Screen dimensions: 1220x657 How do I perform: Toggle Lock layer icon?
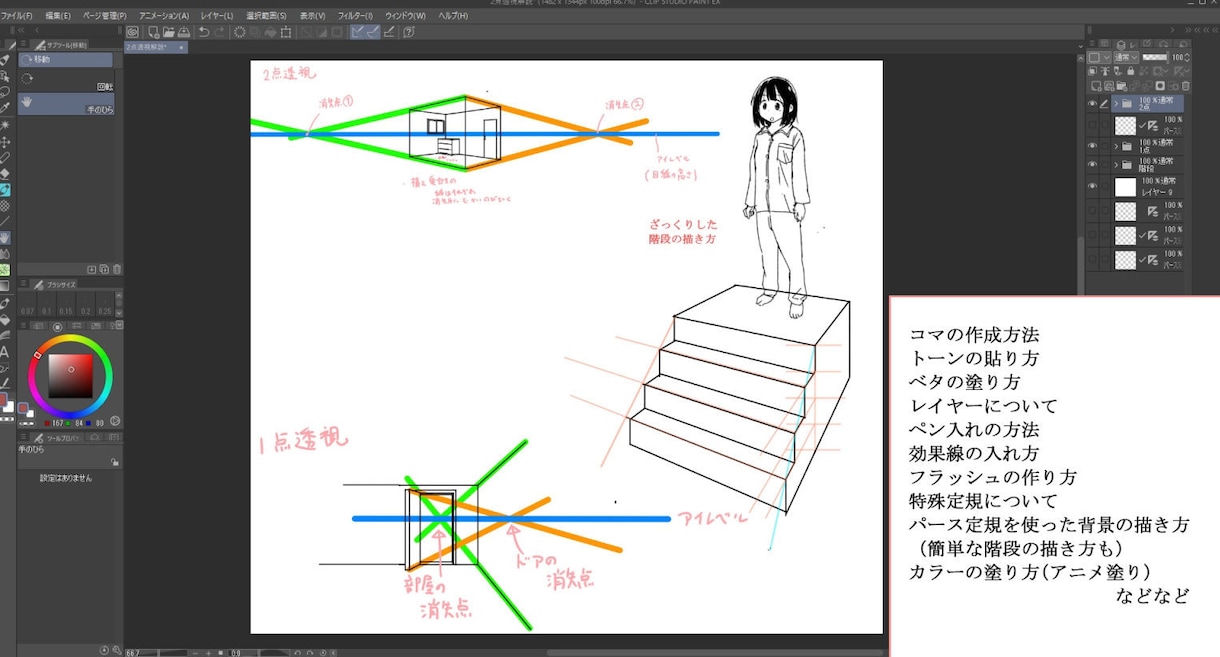tap(1130, 71)
